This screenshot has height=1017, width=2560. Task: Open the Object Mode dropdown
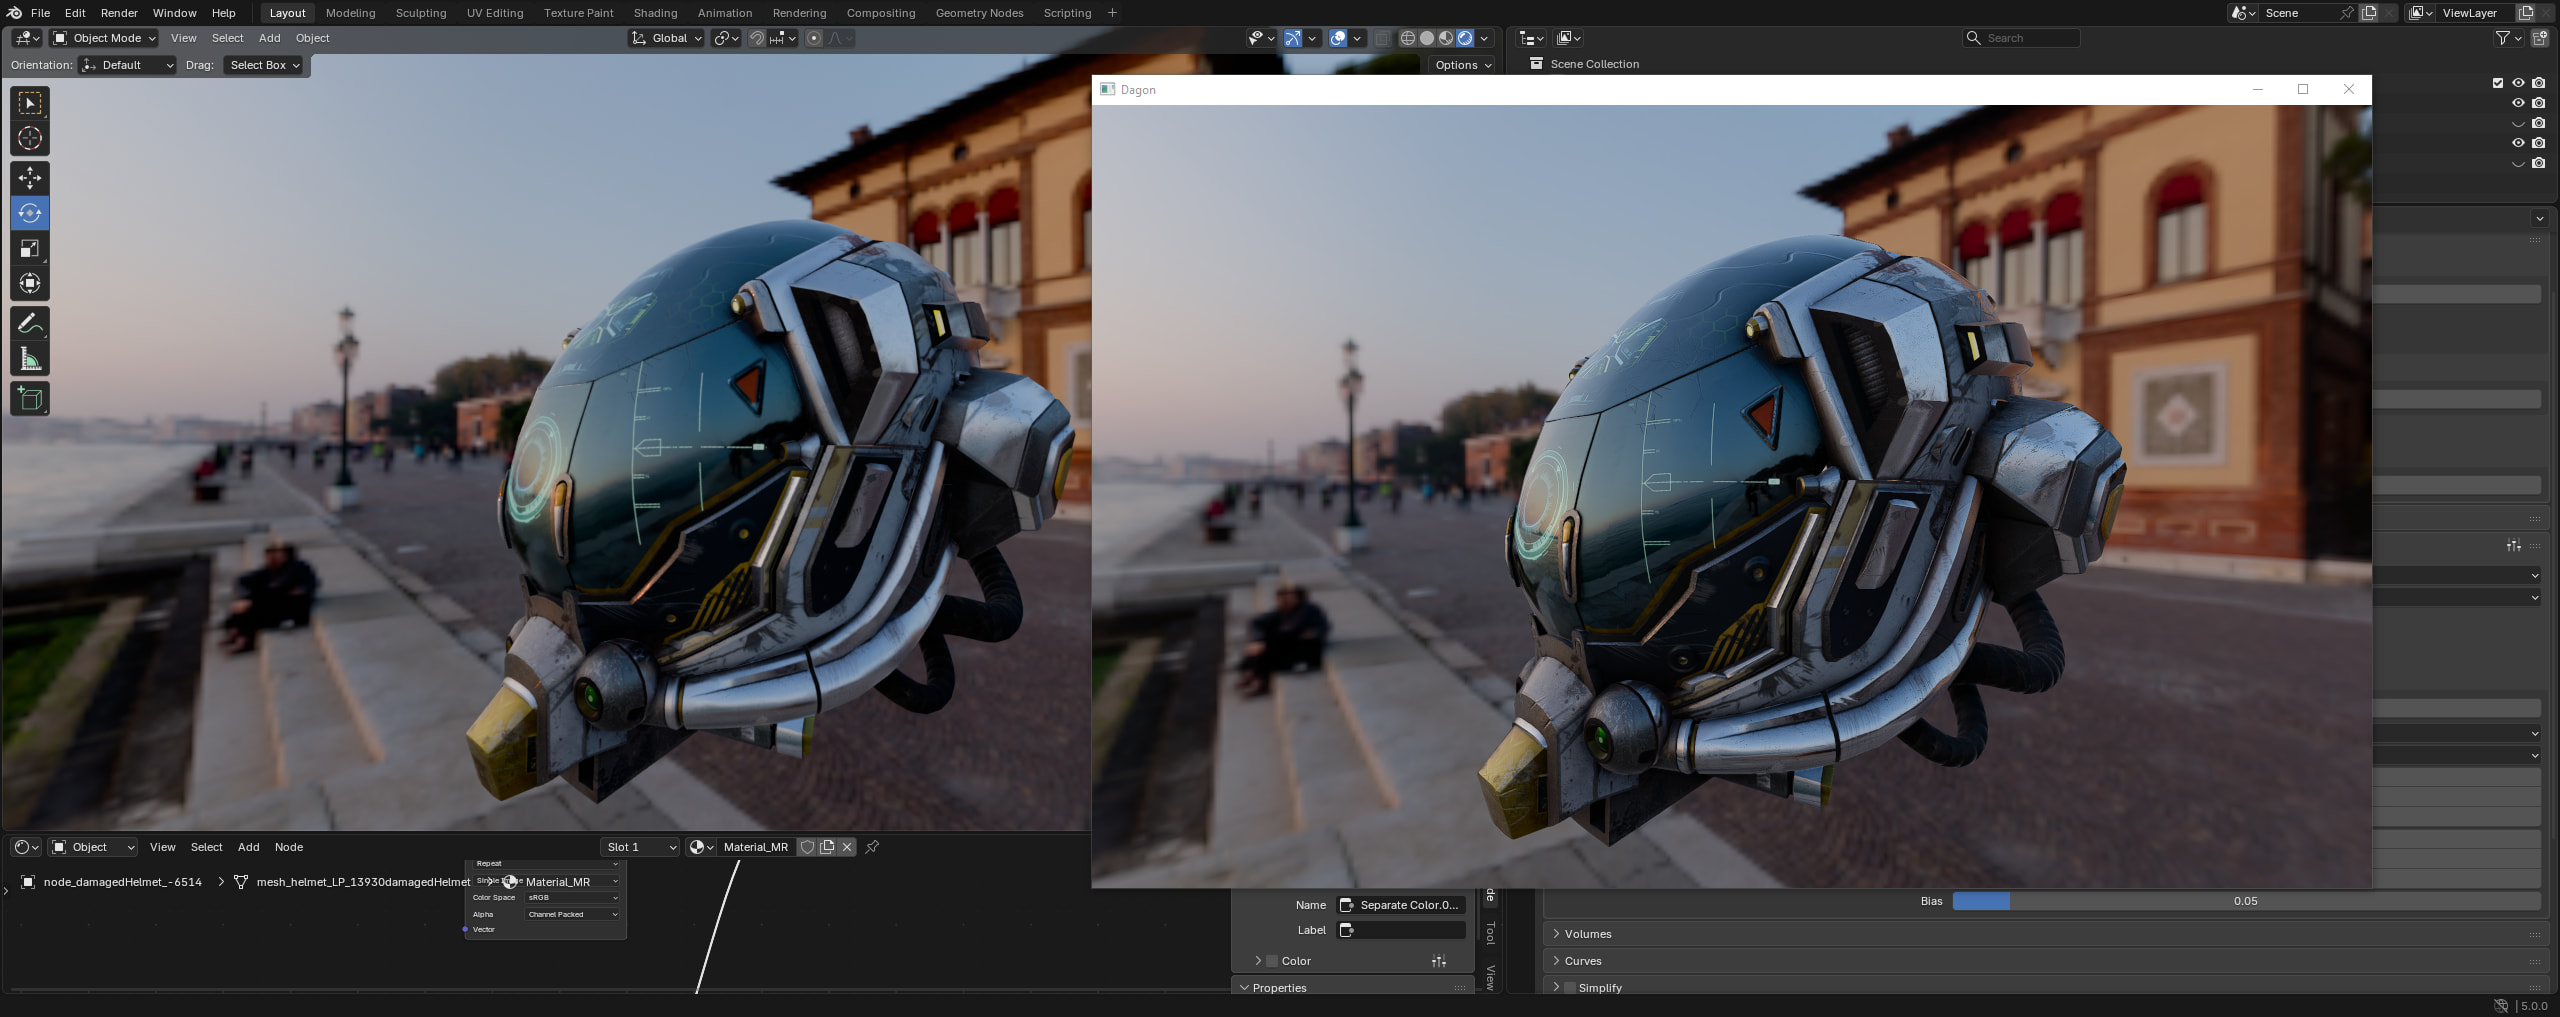(x=105, y=38)
